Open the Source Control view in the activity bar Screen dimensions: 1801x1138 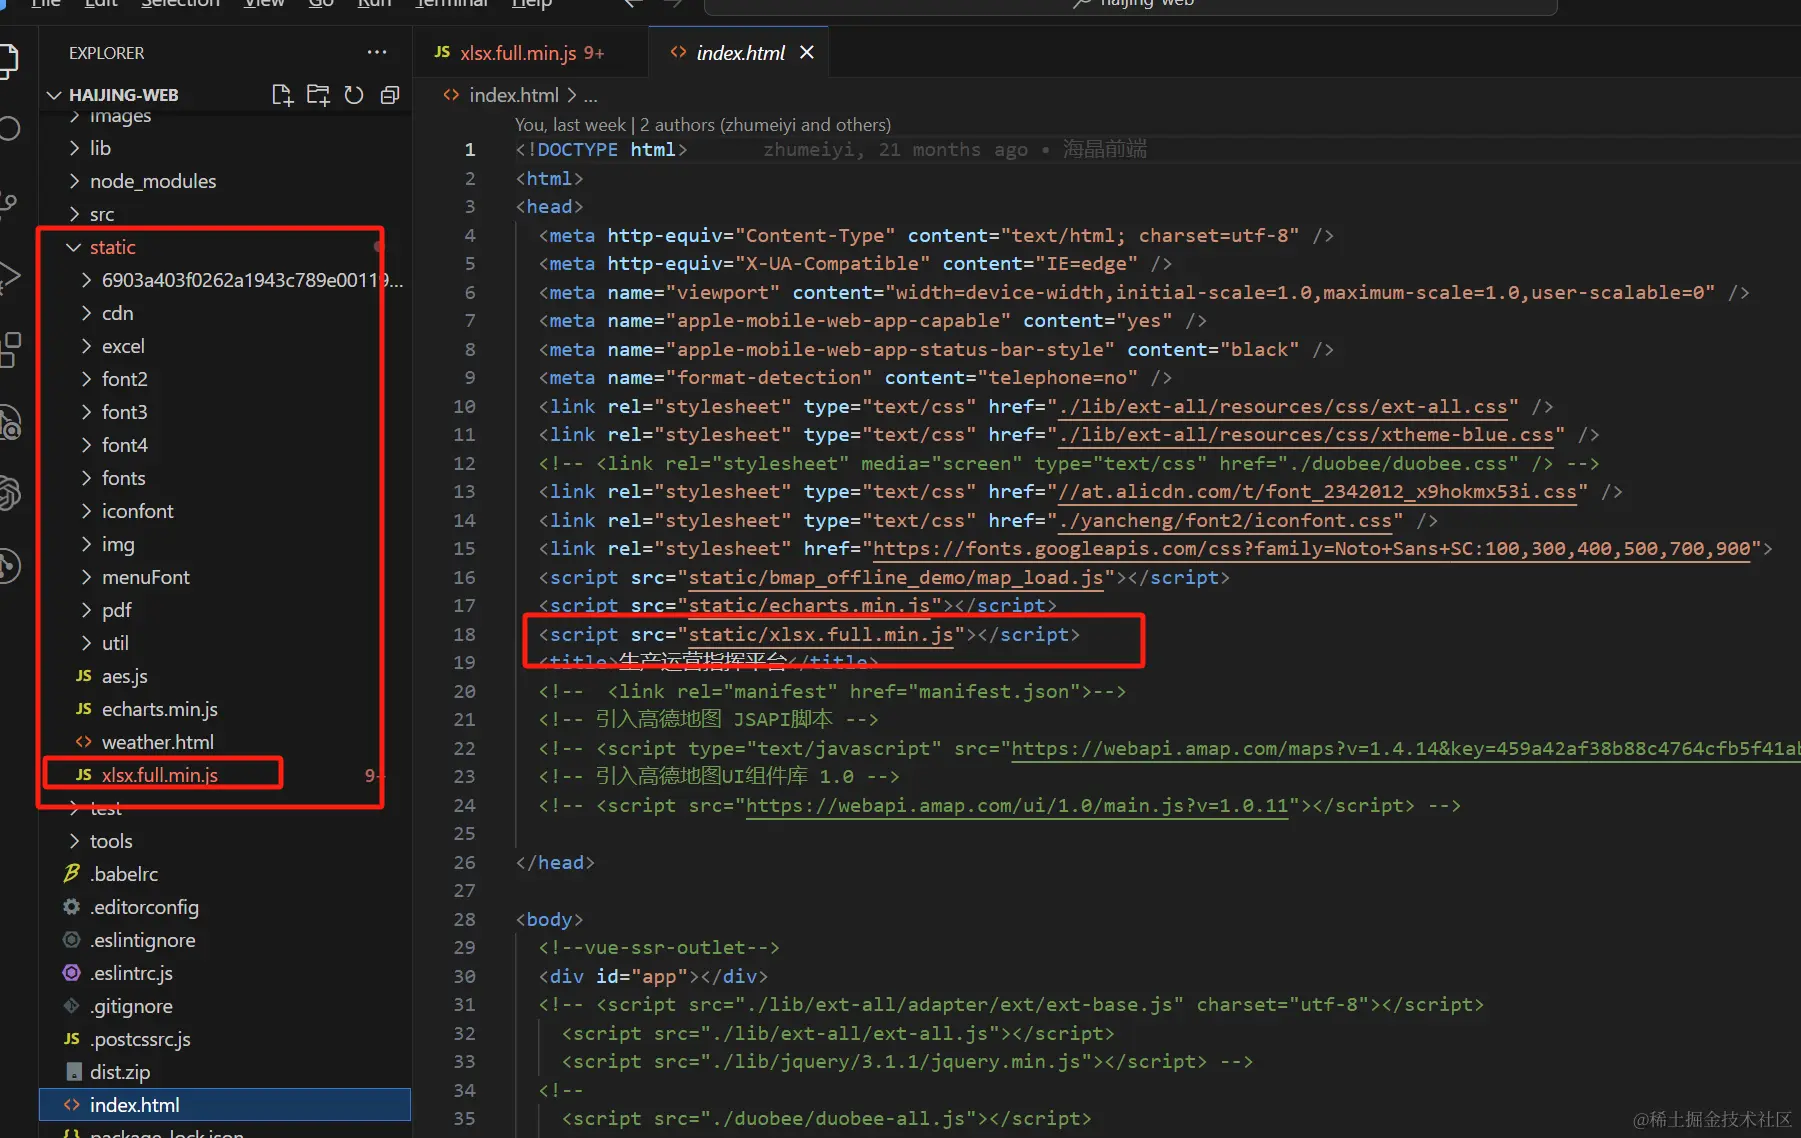pos(8,203)
